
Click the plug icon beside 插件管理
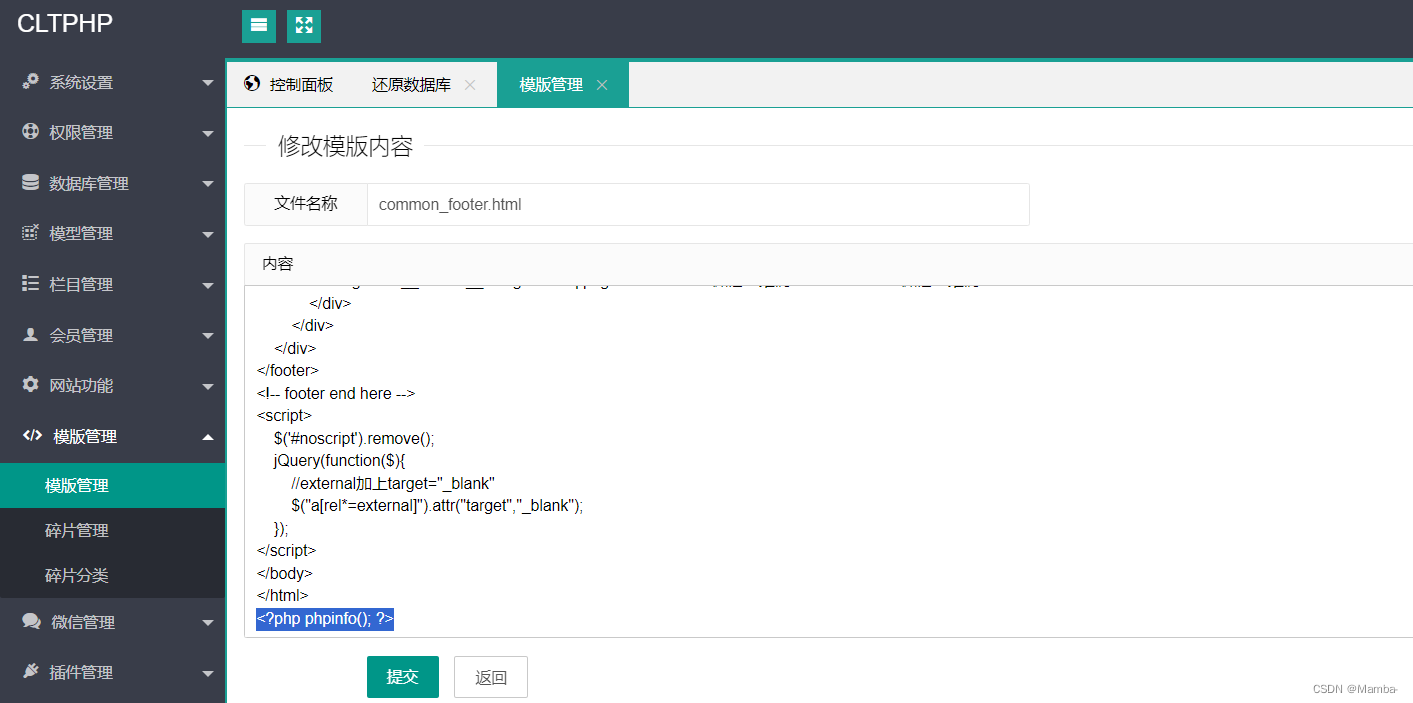click(x=31, y=672)
